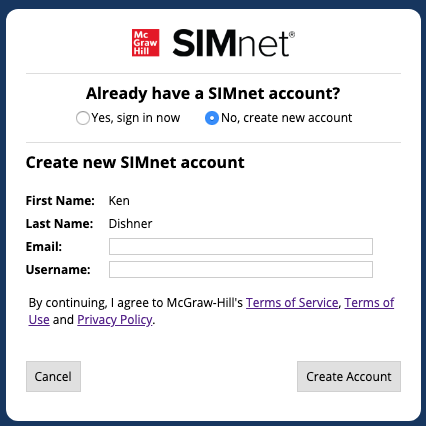Click the first name value 'Ken'
Image resolution: width=426 pixels, height=426 pixels.
click(119, 201)
